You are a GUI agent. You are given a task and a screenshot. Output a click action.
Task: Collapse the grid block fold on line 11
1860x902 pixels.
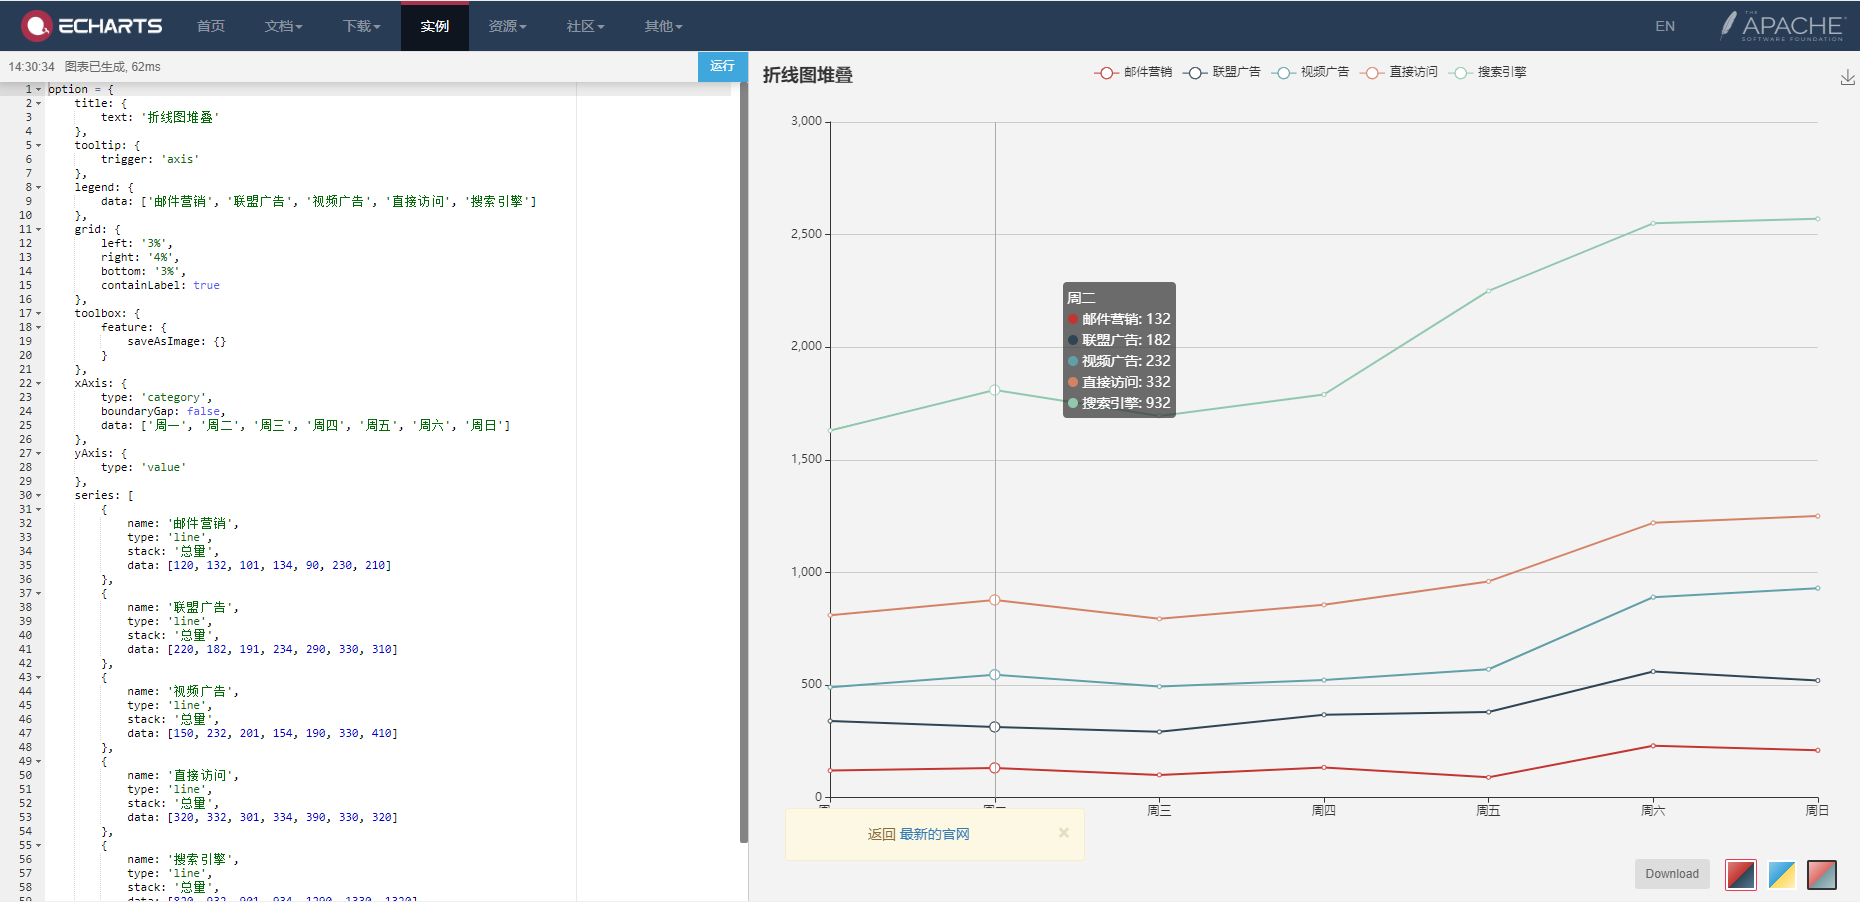pyautogui.click(x=39, y=229)
